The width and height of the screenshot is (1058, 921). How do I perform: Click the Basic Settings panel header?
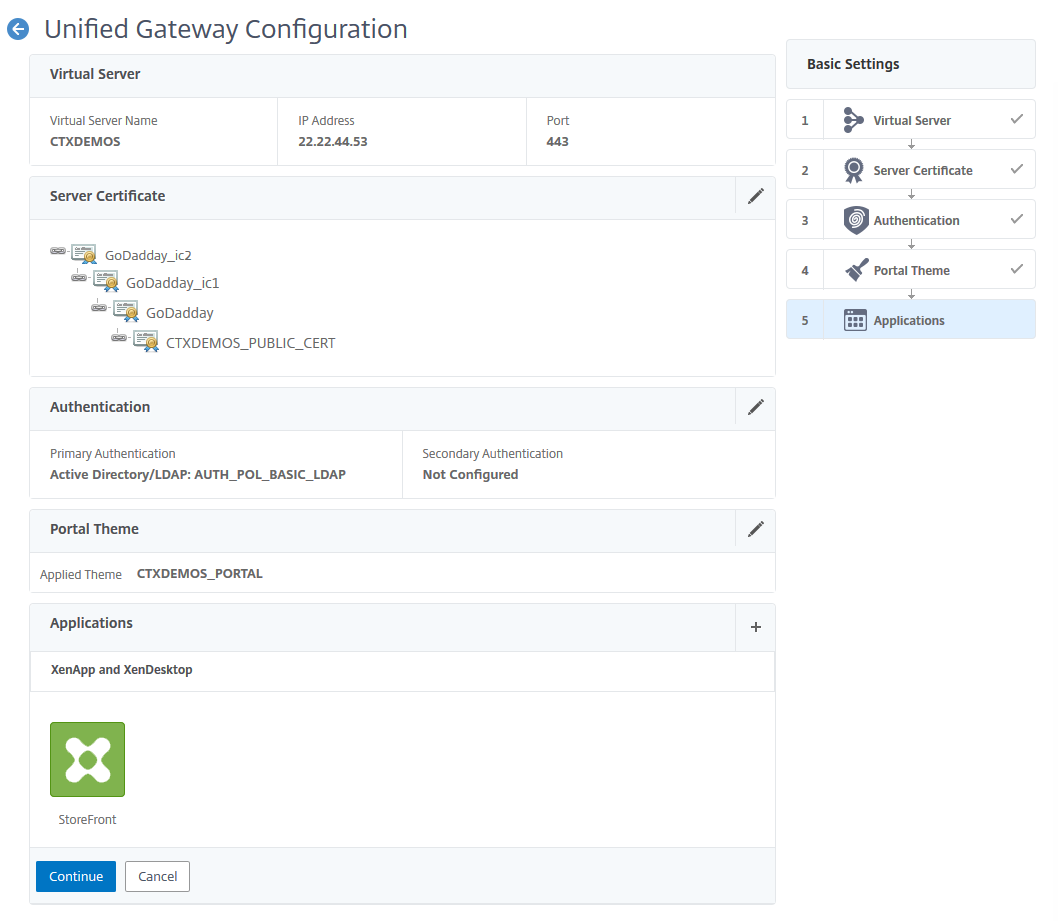[x=911, y=64]
